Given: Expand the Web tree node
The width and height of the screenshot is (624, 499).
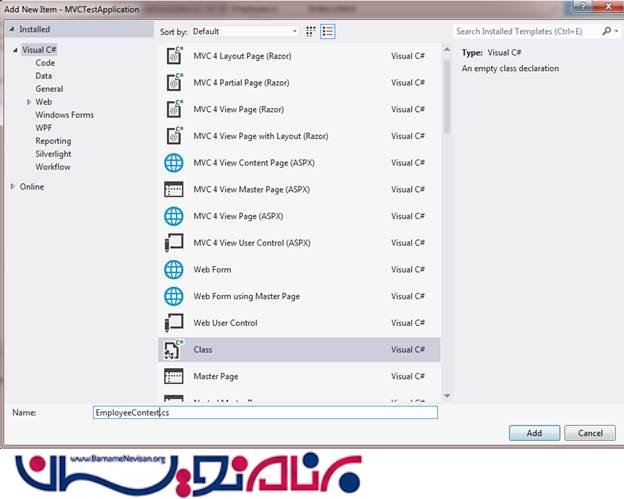Looking at the screenshot, I should click(x=29, y=102).
